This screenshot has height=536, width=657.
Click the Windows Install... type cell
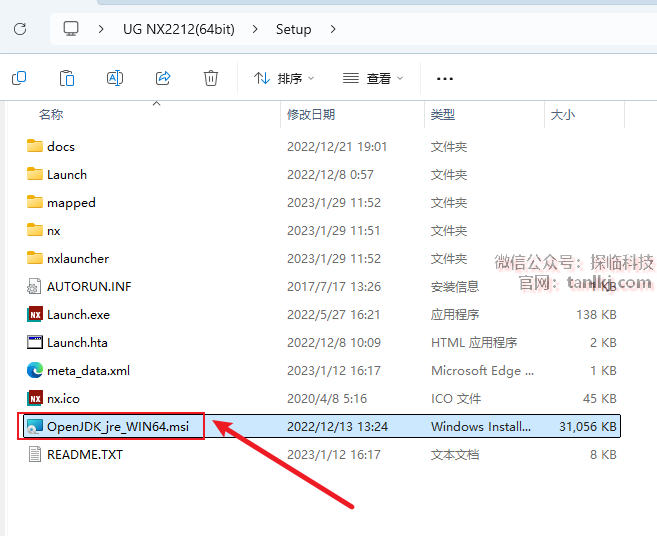[x=481, y=427]
